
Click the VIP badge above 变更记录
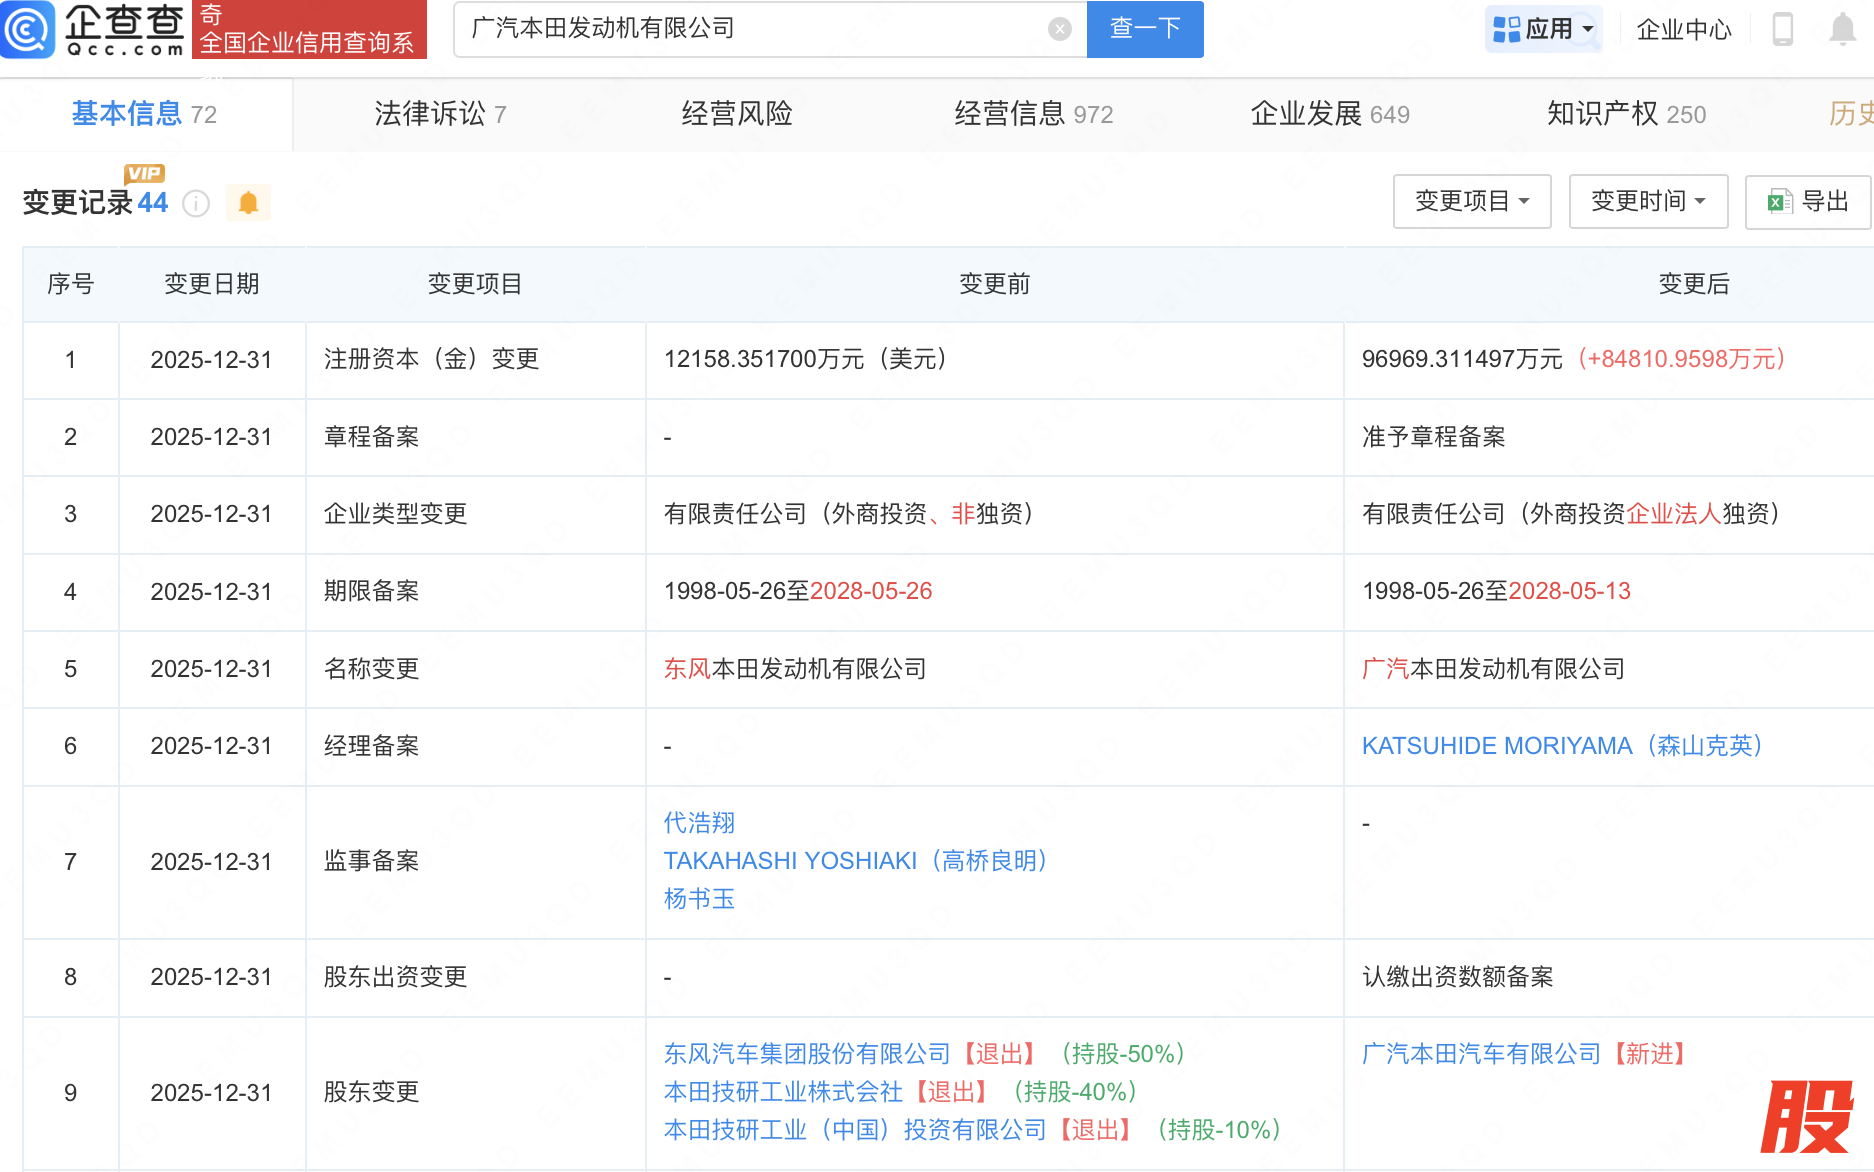coord(144,174)
